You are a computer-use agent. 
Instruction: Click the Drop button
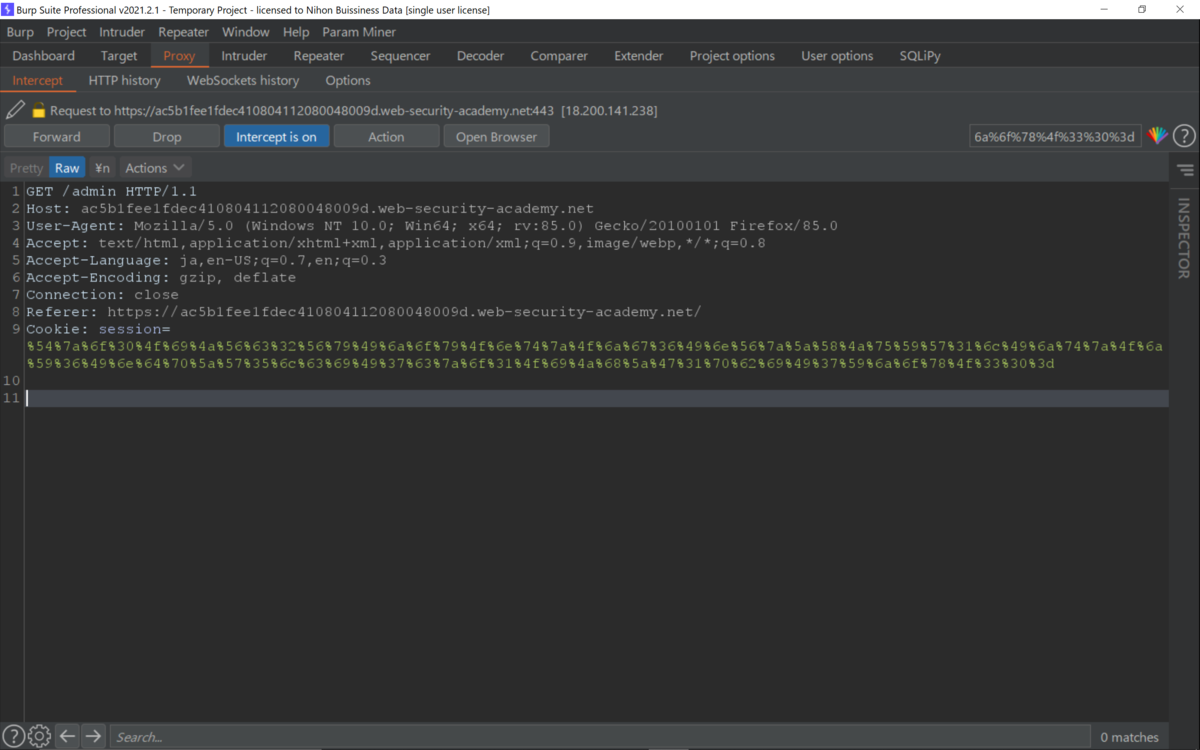[167, 137]
